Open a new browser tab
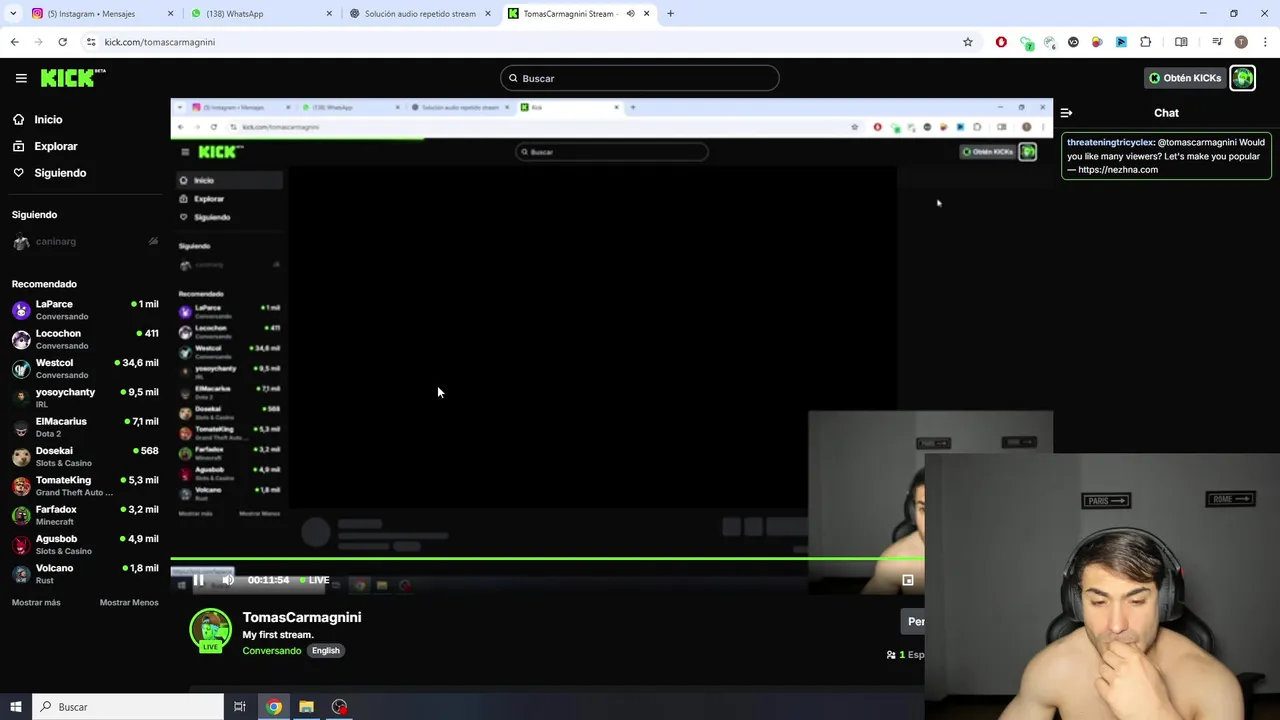1280x720 pixels. tap(670, 14)
